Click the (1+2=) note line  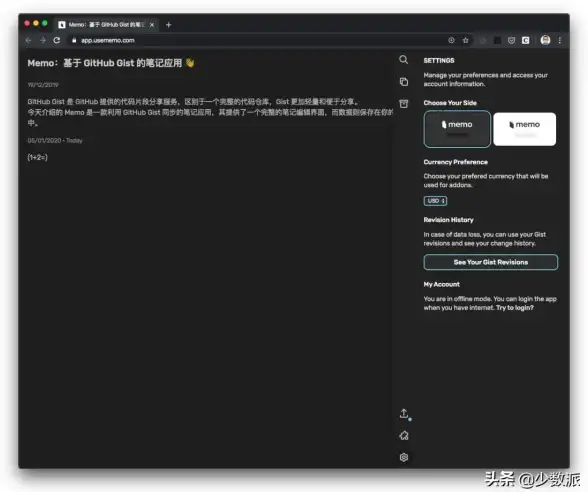click(38, 158)
